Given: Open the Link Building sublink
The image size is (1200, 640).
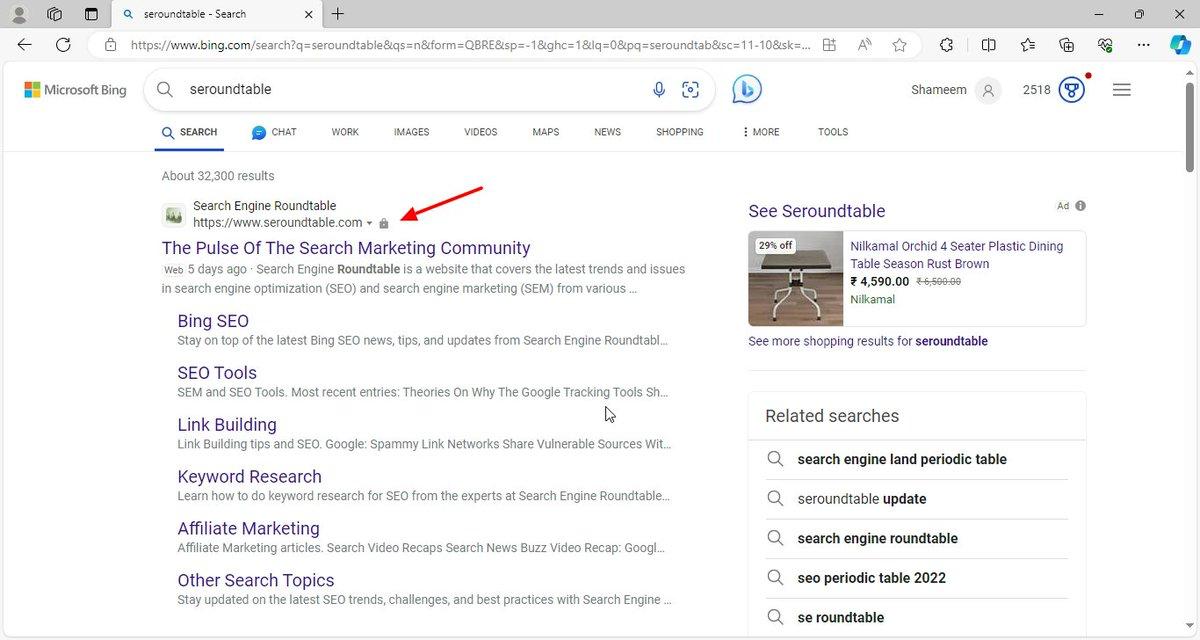Looking at the screenshot, I should 227,425.
